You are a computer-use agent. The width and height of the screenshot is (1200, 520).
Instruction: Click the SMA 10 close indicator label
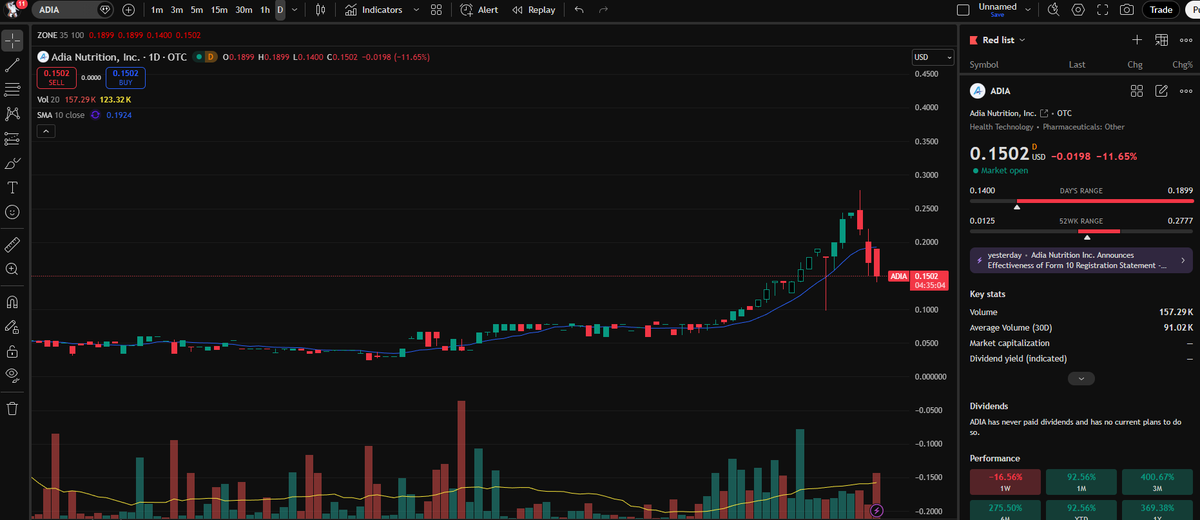coord(61,115)
